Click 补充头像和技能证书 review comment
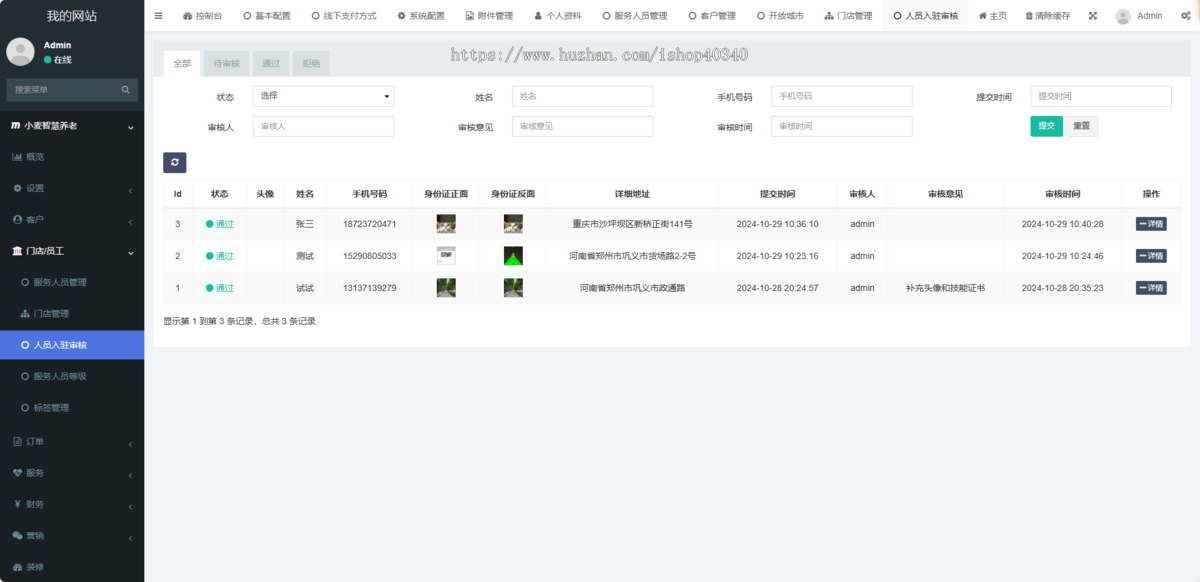Screen dimensions: 1200x582 [x=945, y=288]
